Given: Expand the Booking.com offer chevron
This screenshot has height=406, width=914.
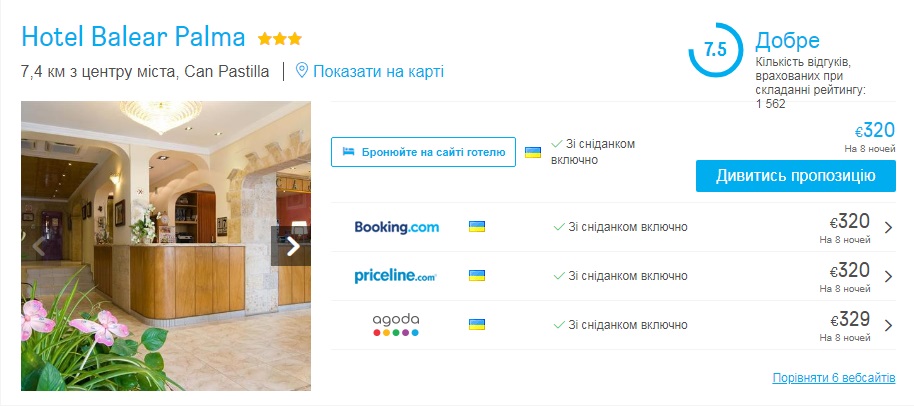Looking at the screenshot, I should pyautogui.click(x=888, y=227).
